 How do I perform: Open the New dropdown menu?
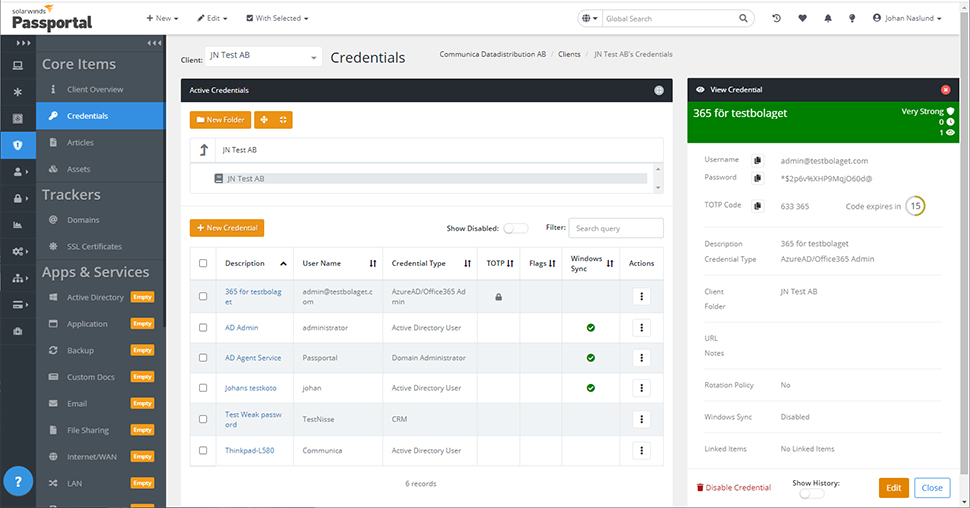(162, 19)
